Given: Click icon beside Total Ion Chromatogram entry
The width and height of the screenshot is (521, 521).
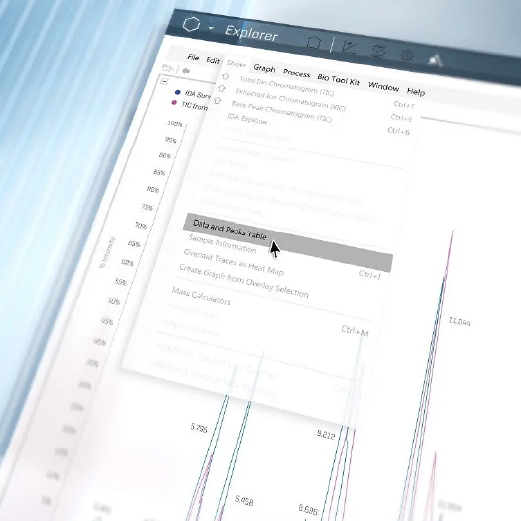Looking at the screenshot, I should click(x=225, y=76).
